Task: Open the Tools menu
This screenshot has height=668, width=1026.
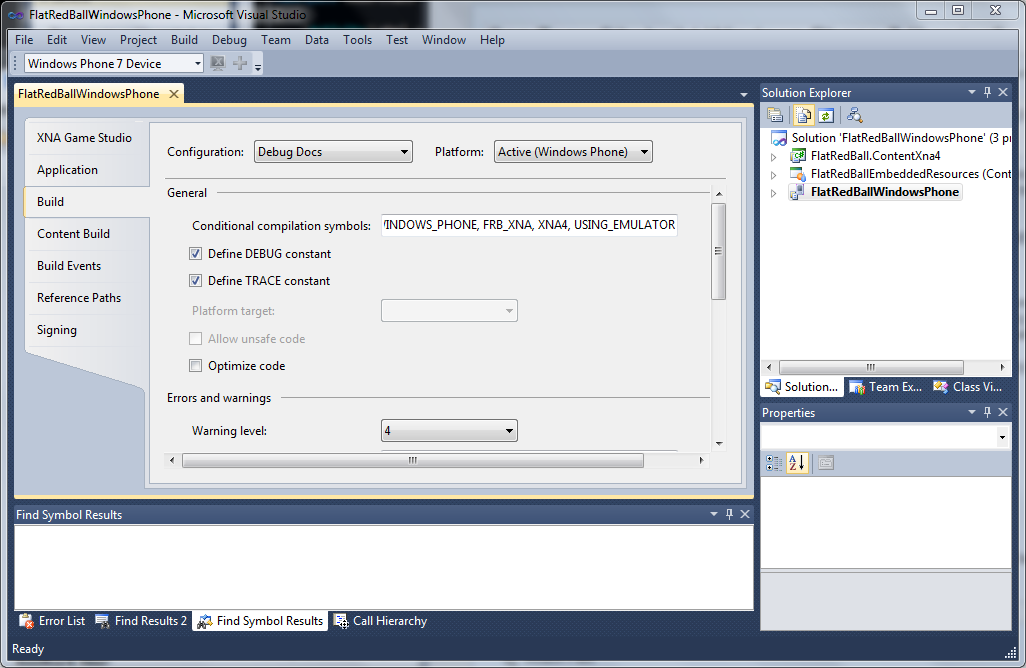Action: [357, 40]
